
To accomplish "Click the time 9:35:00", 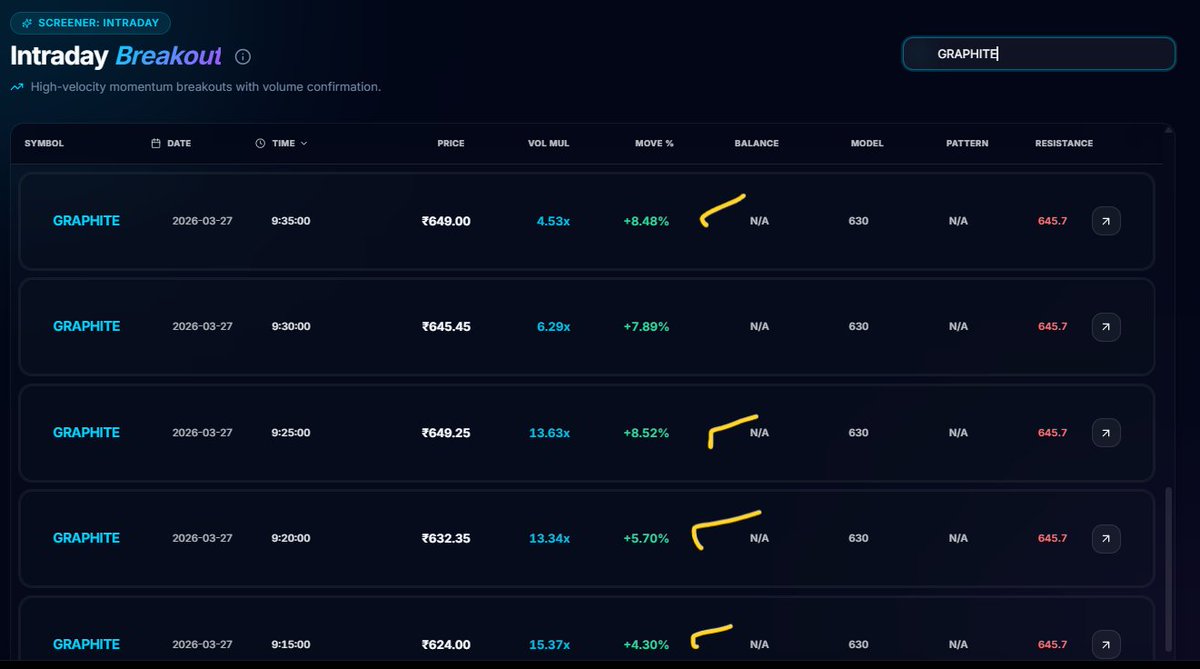I will pos(291,221).
